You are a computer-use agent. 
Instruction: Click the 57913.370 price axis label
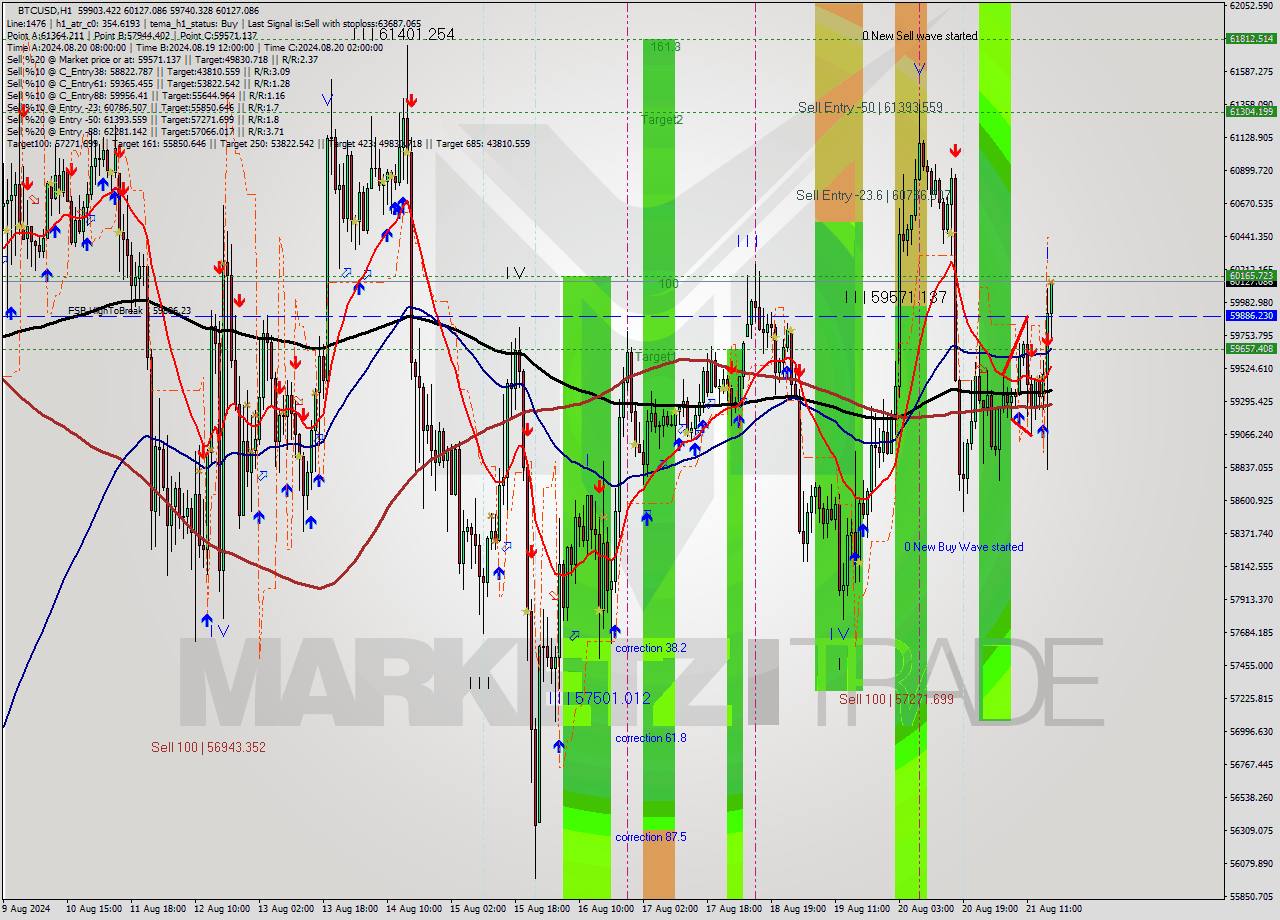coord(1250,600)
